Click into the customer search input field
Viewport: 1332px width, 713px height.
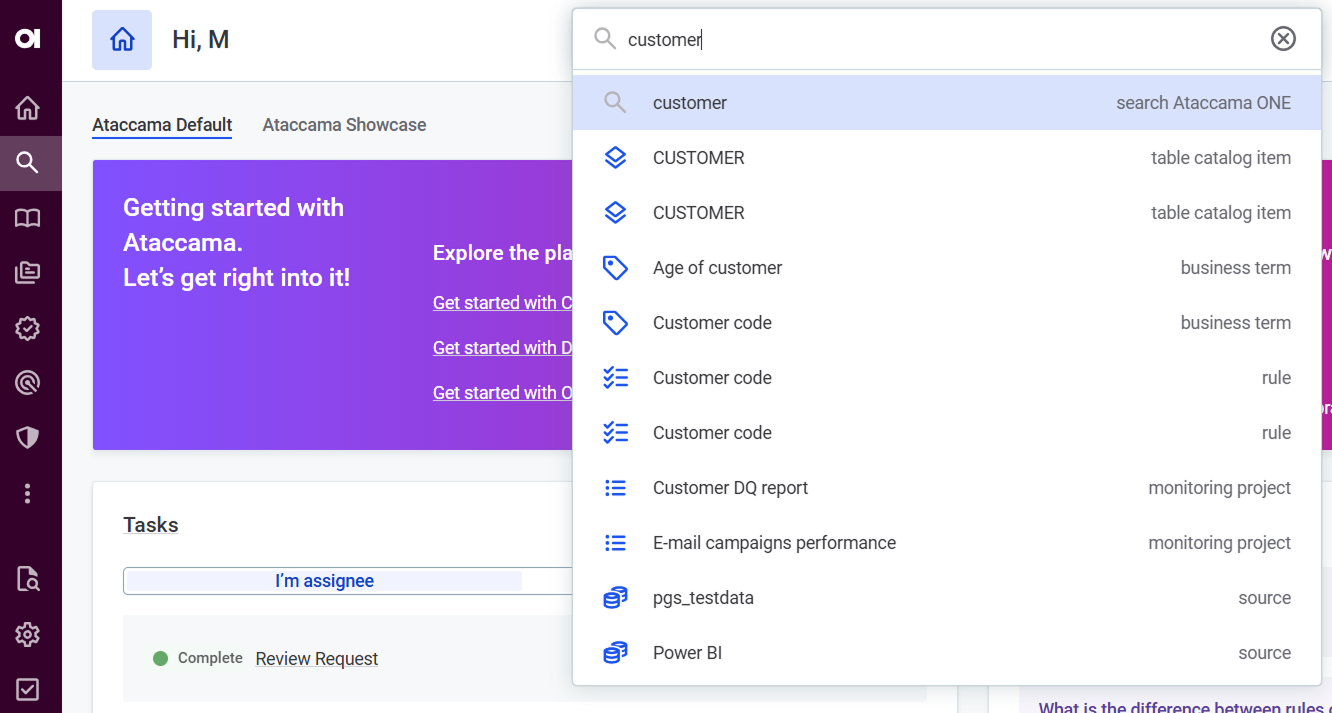click(940, 40)
